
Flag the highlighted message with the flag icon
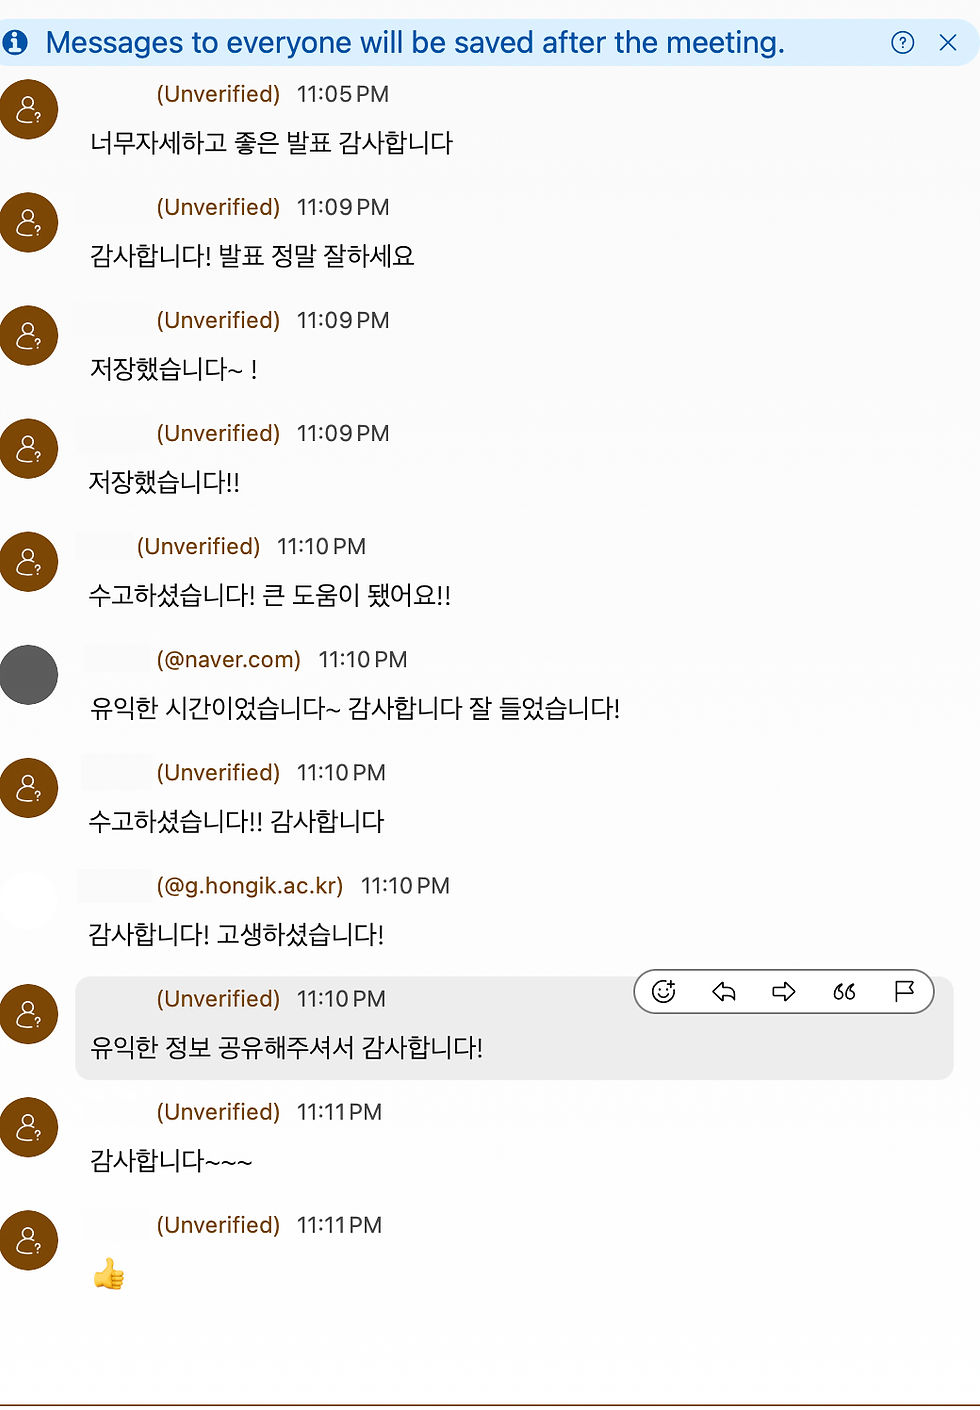click(x=904, y=991)
